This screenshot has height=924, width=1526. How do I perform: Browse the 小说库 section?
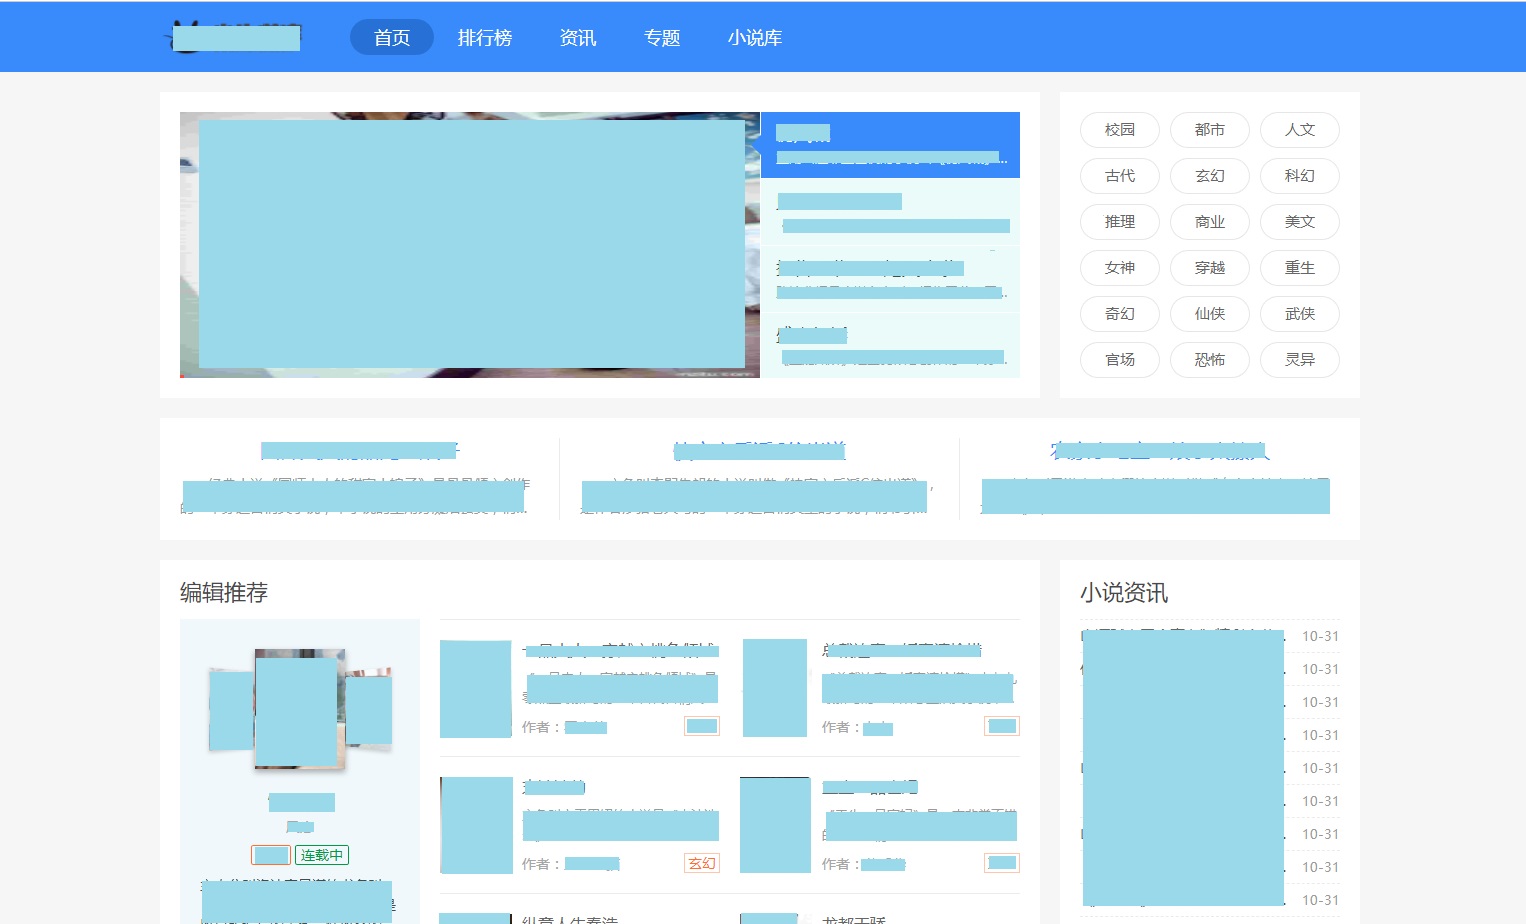click(755, 37)
